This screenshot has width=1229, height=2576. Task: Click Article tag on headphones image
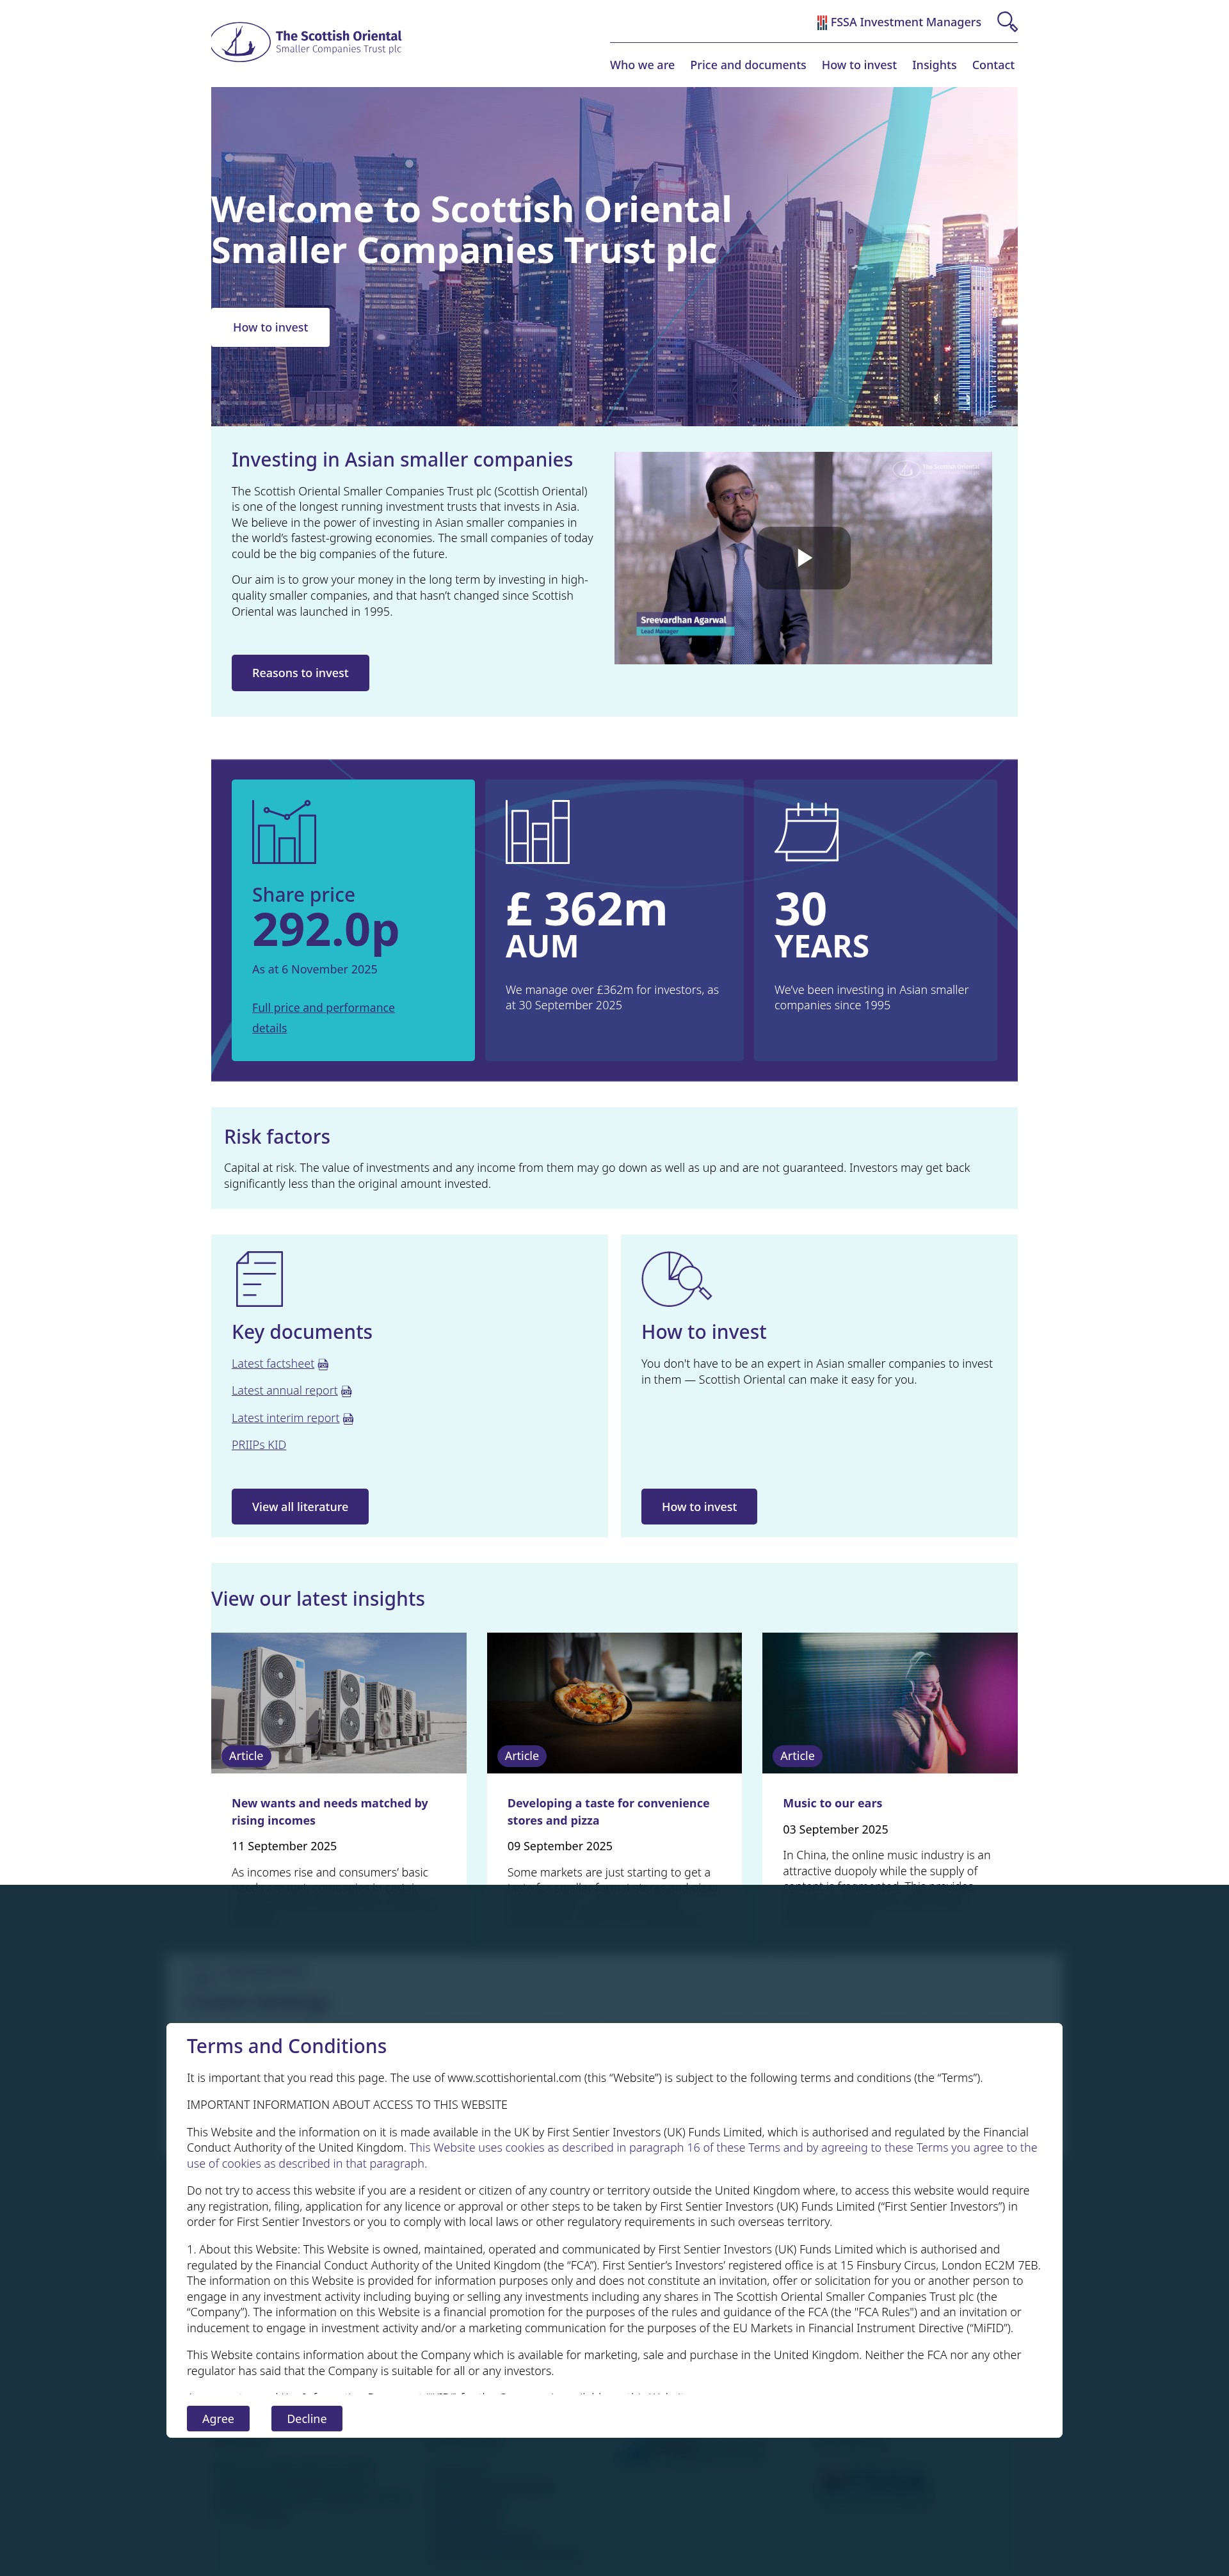(797, 1756)
